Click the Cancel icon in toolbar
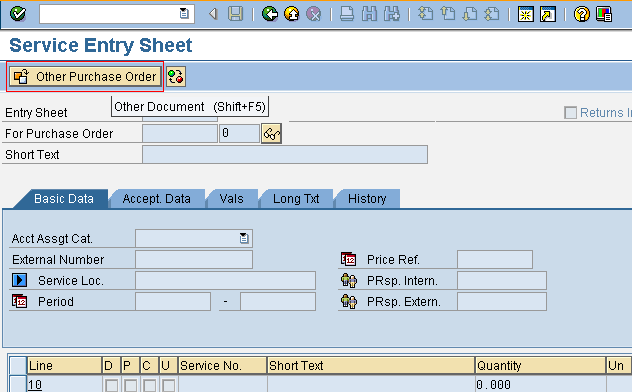This screenshot has width=632, height=392. 314,14
